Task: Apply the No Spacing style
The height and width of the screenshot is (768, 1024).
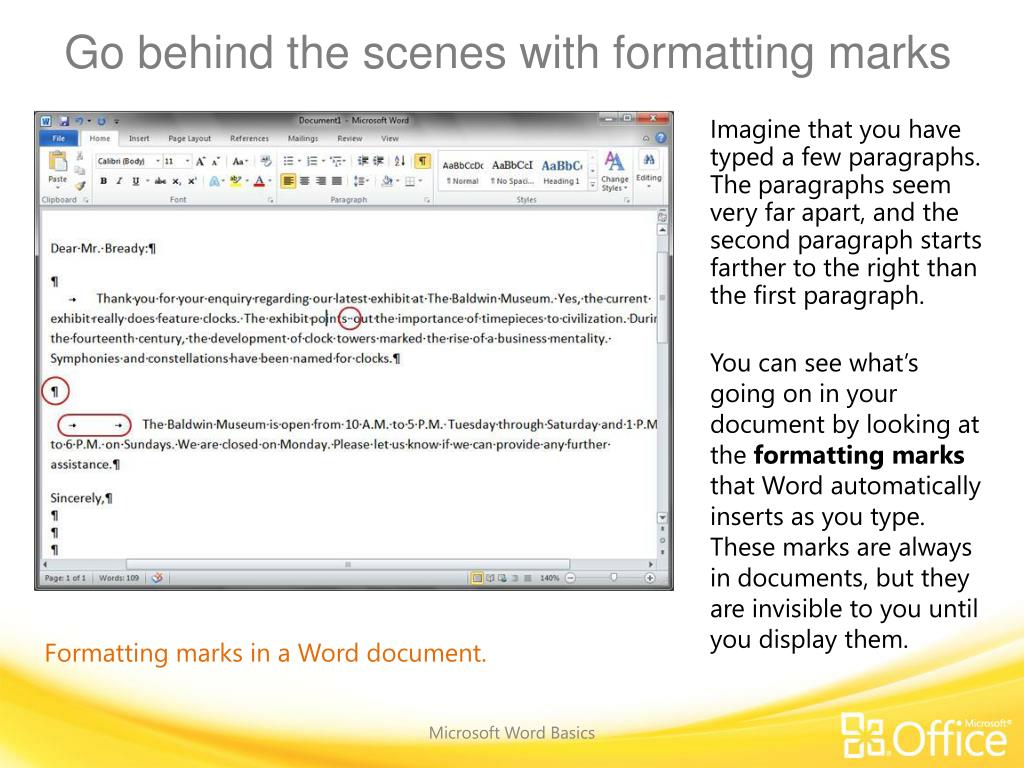Action: [x=512, y=172]
